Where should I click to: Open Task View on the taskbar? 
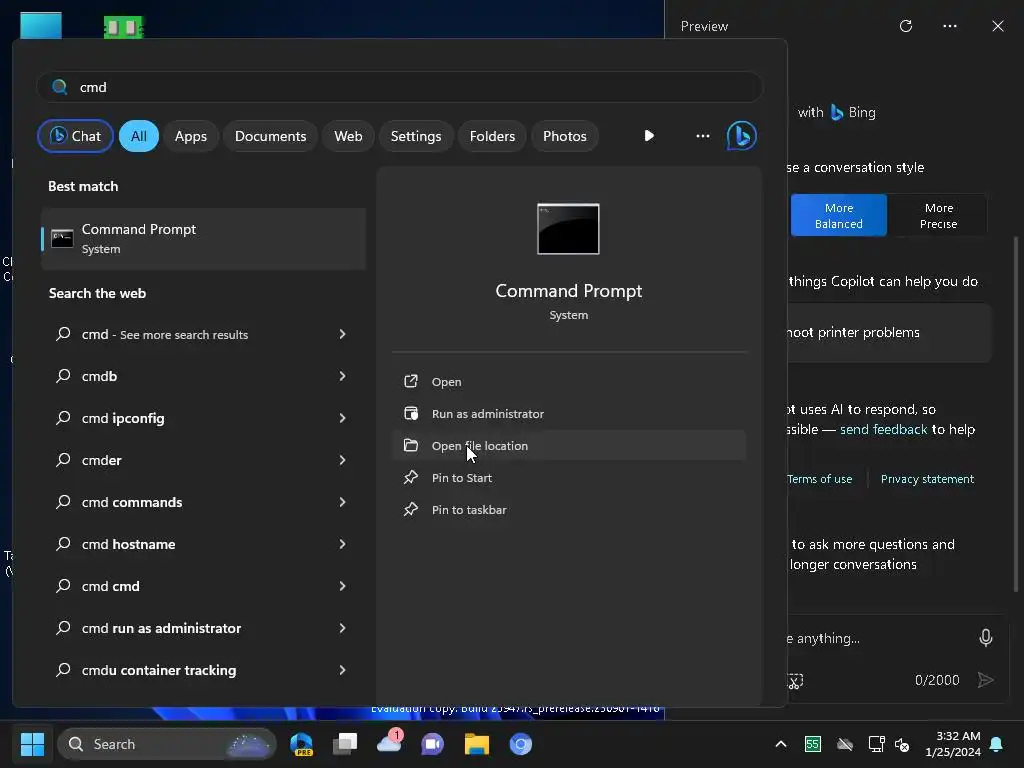[x=345, y=744]
